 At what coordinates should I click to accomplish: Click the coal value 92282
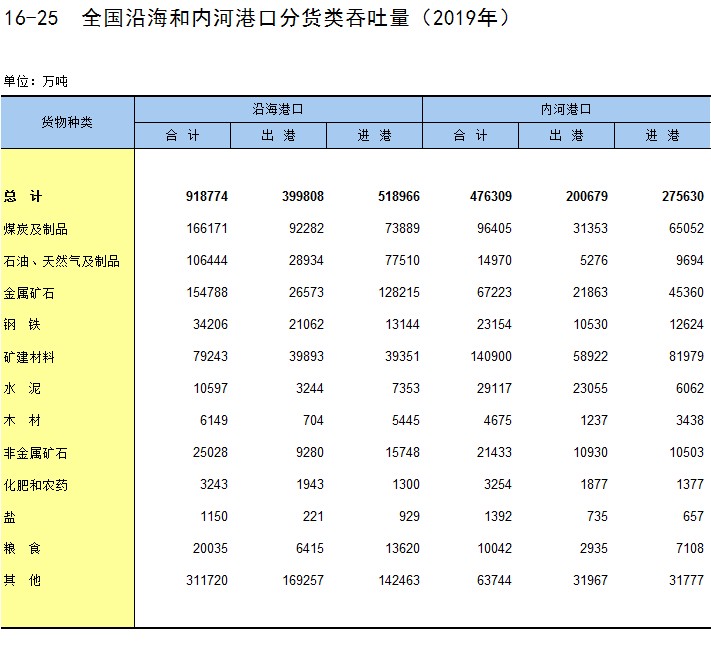tap(307, 228)
